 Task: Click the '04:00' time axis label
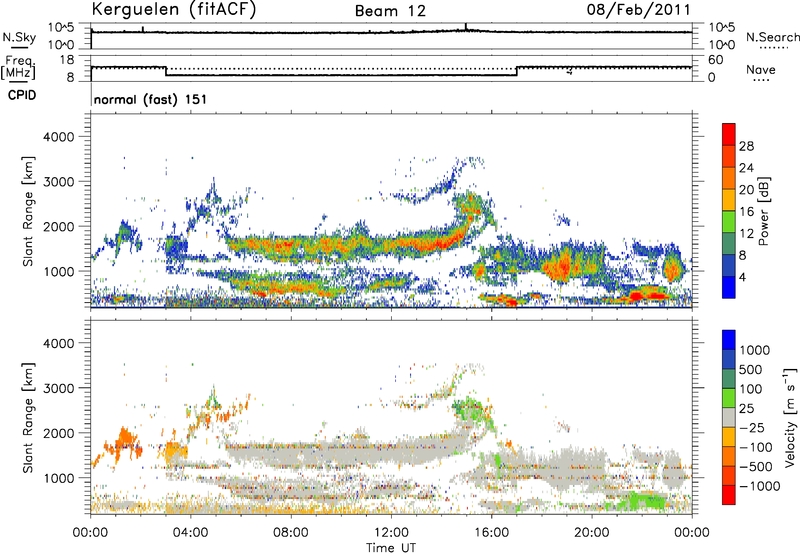click(190, 533)
